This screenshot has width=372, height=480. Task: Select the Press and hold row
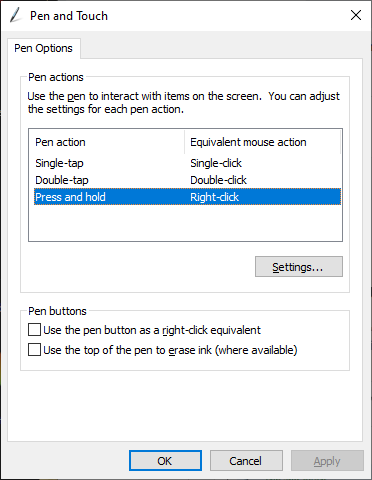[187, 197]
